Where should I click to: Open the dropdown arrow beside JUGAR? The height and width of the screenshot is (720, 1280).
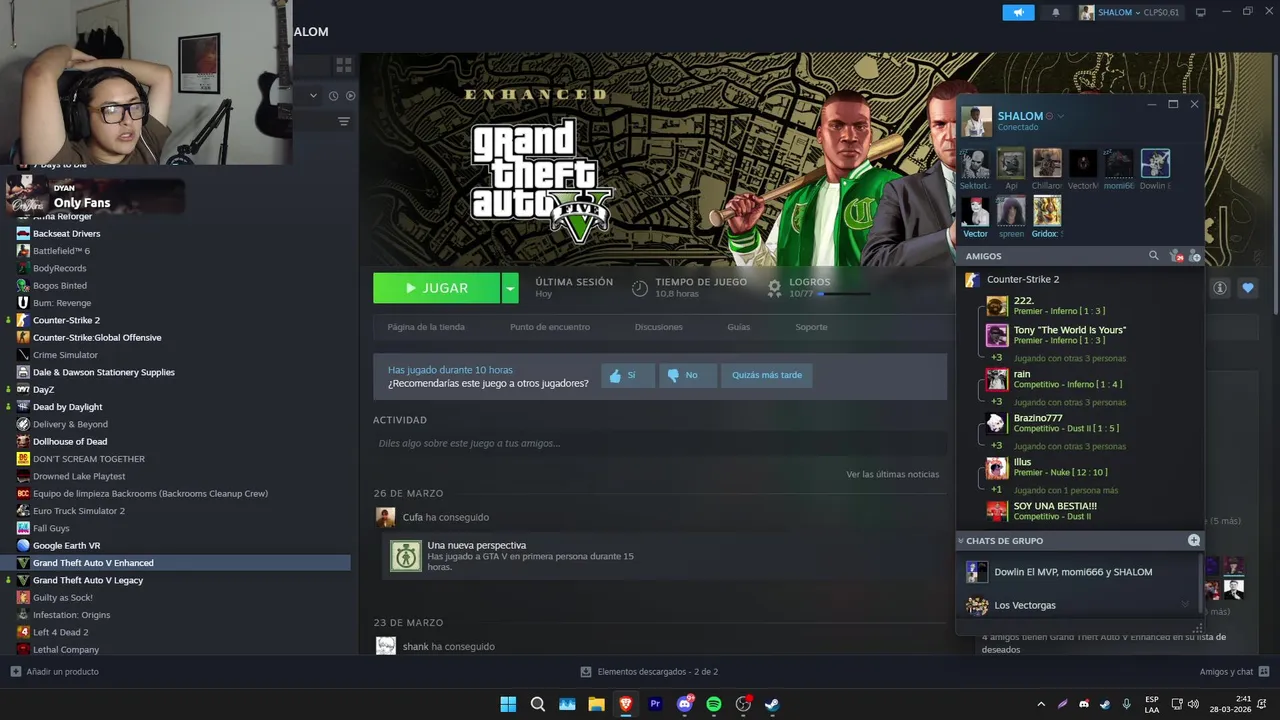pyautogui.click(x=510, y=288)
